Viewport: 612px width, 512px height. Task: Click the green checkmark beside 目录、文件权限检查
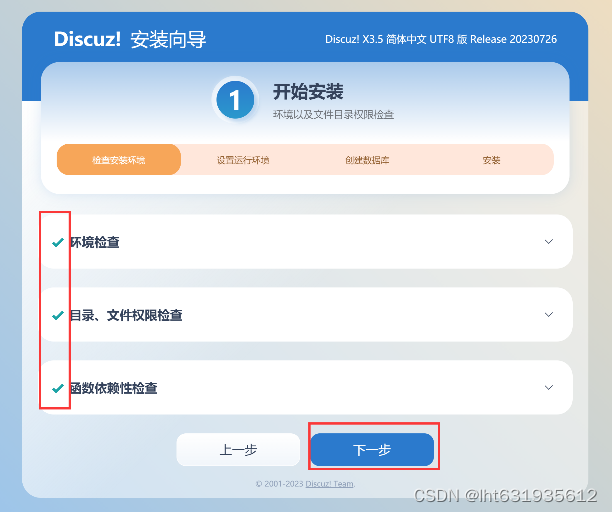[x=58, y=315]
